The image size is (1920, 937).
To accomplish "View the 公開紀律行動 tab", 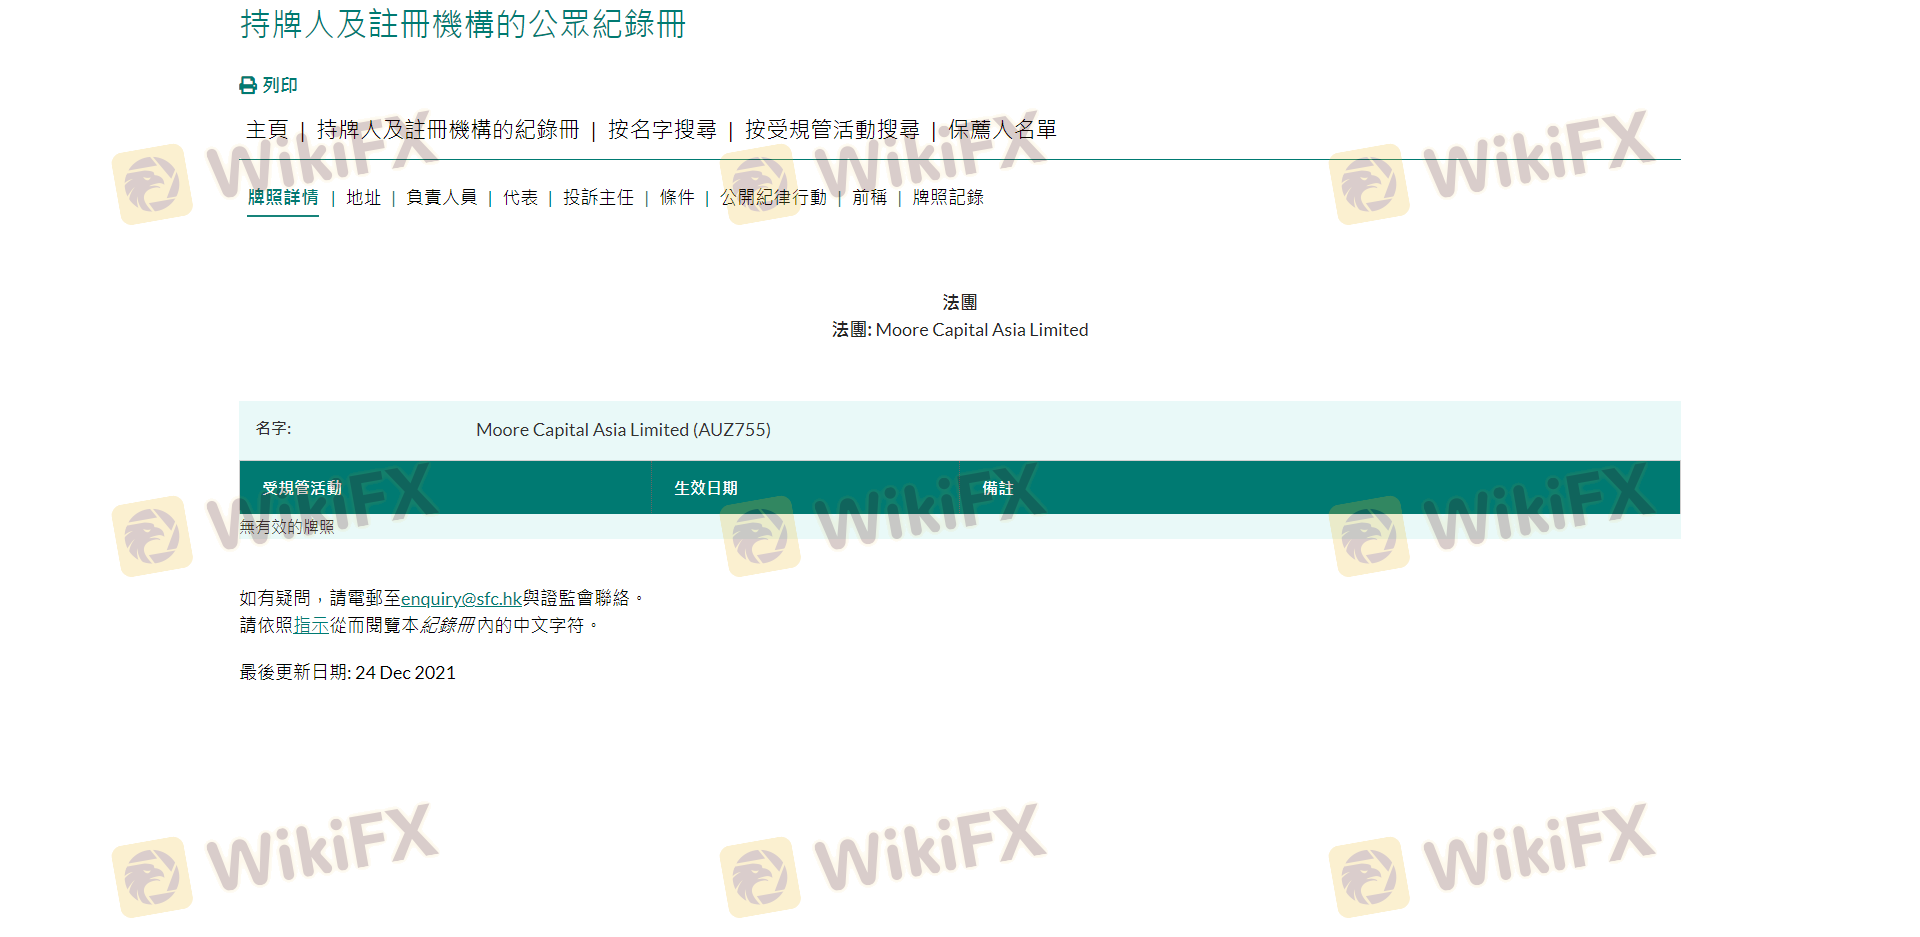I will [x=773, y=198].
